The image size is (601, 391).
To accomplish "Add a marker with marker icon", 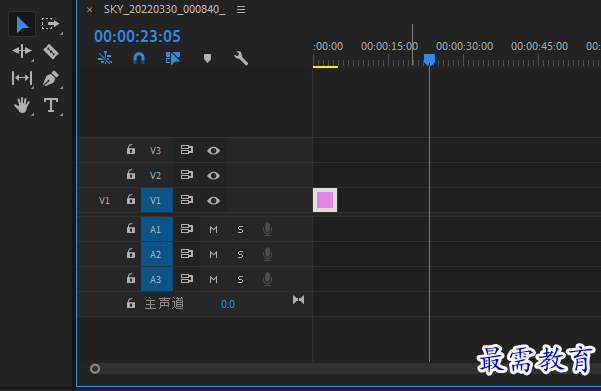I will click(x=207, y=58).
